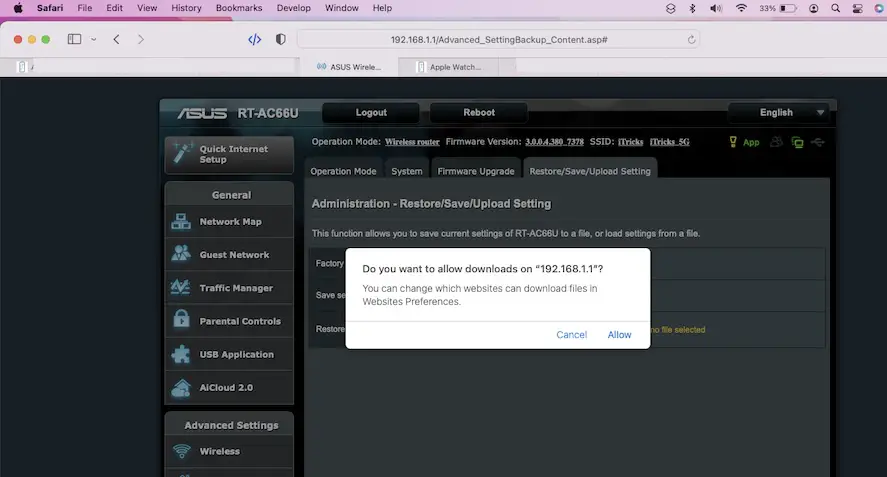This screenshot has height=477, width=887.
Task: Go forward in Safari
Action: pos(141,39)
